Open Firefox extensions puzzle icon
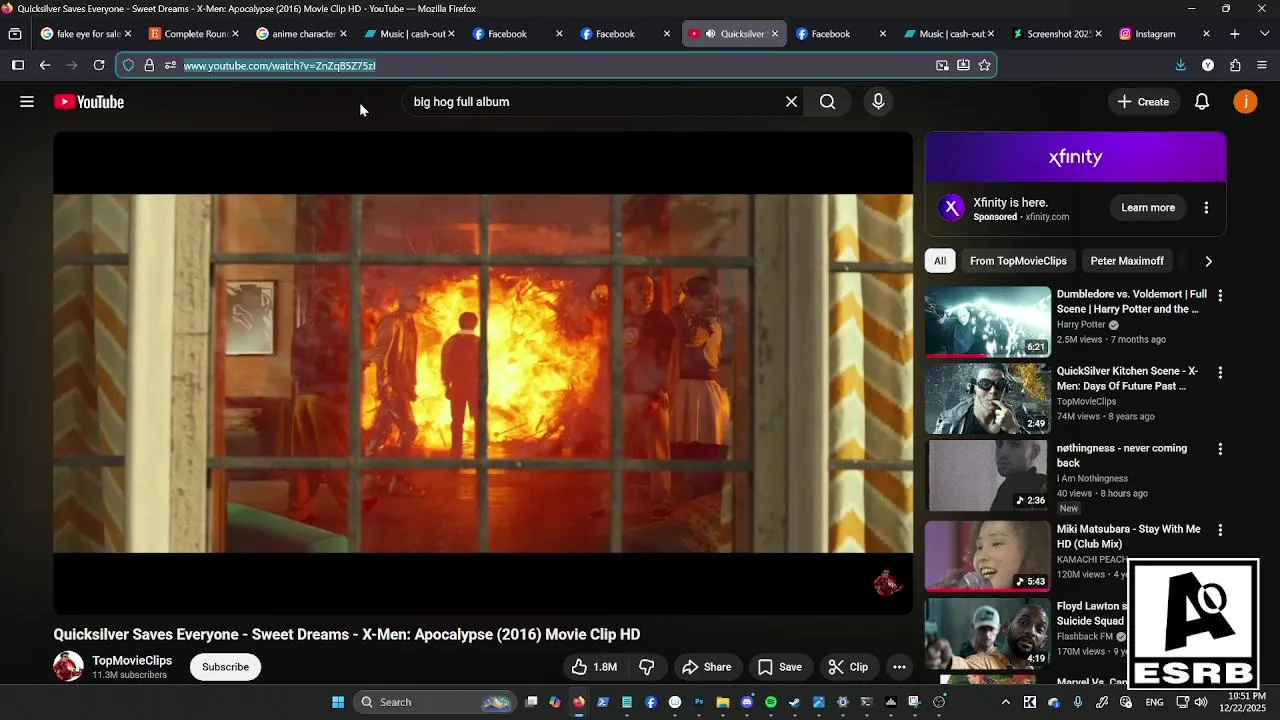 pos(1235,65)
